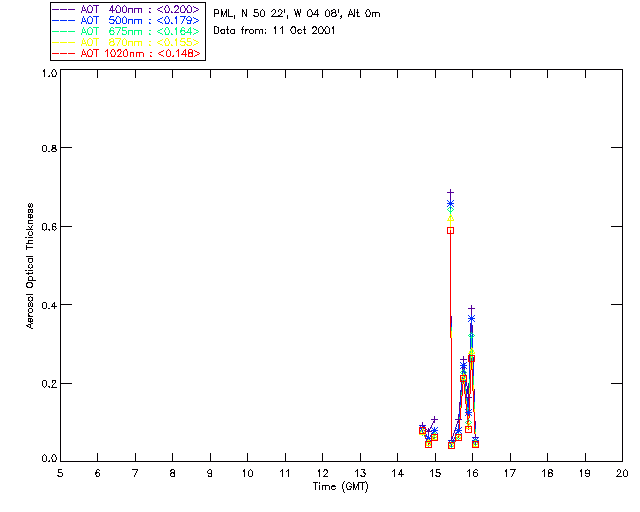Click the 'Time (GMT)' axis label
This screenshot has width=640, height=512.
coord(340,487)
